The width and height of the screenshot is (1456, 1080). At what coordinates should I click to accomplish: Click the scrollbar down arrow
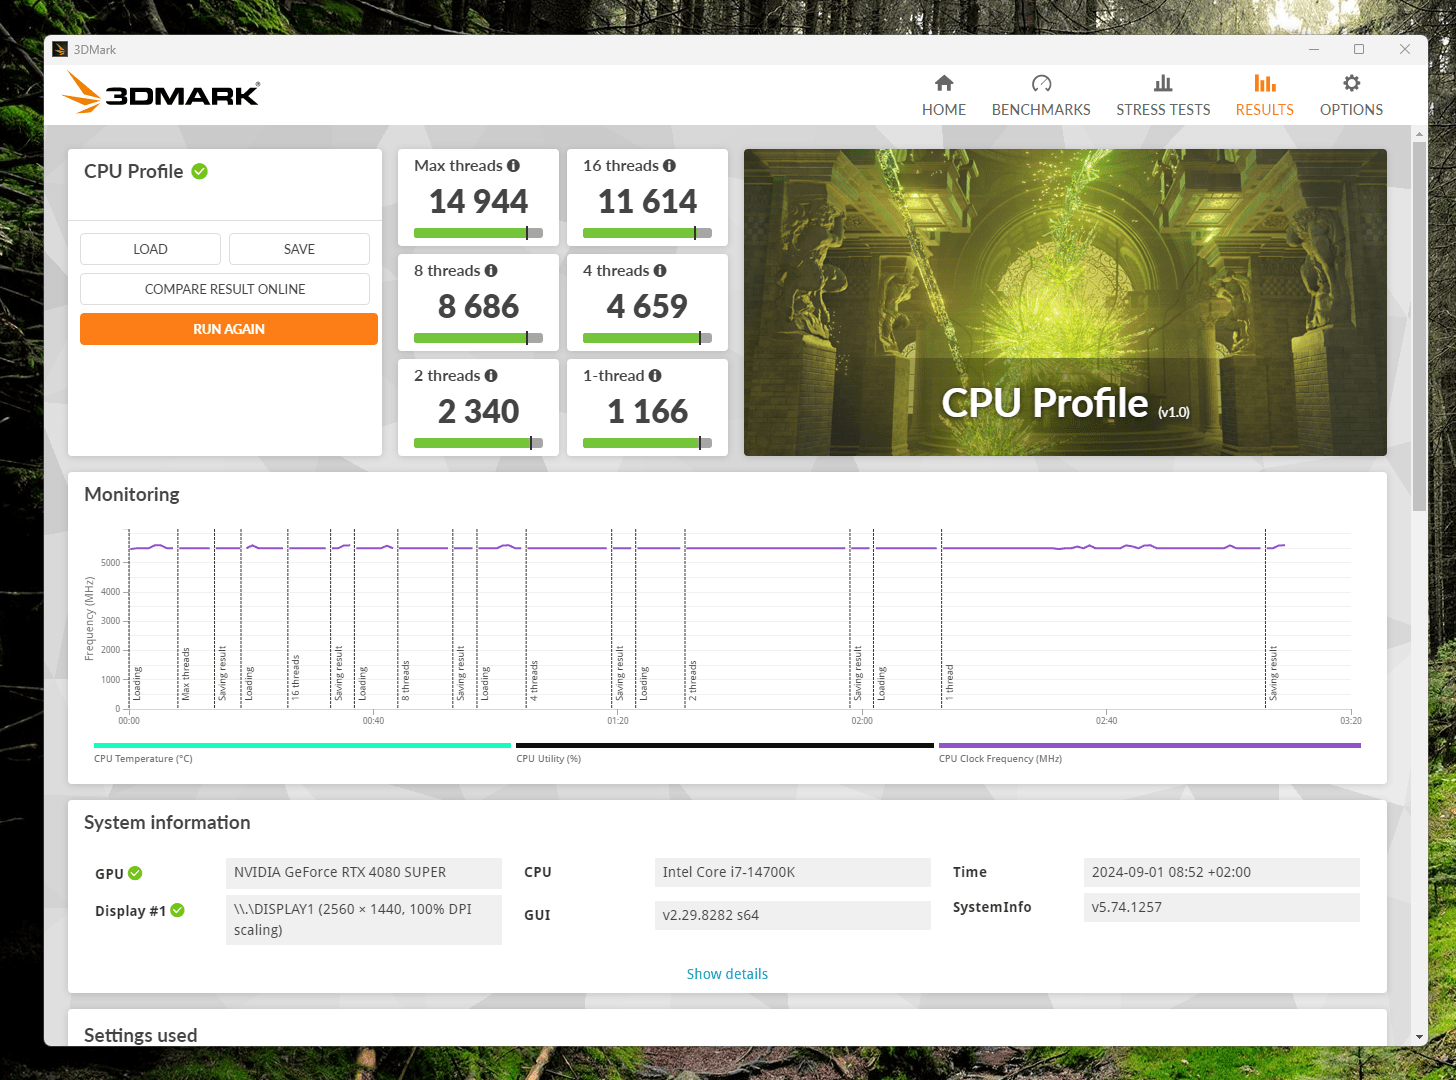tap(1419, 1038)
